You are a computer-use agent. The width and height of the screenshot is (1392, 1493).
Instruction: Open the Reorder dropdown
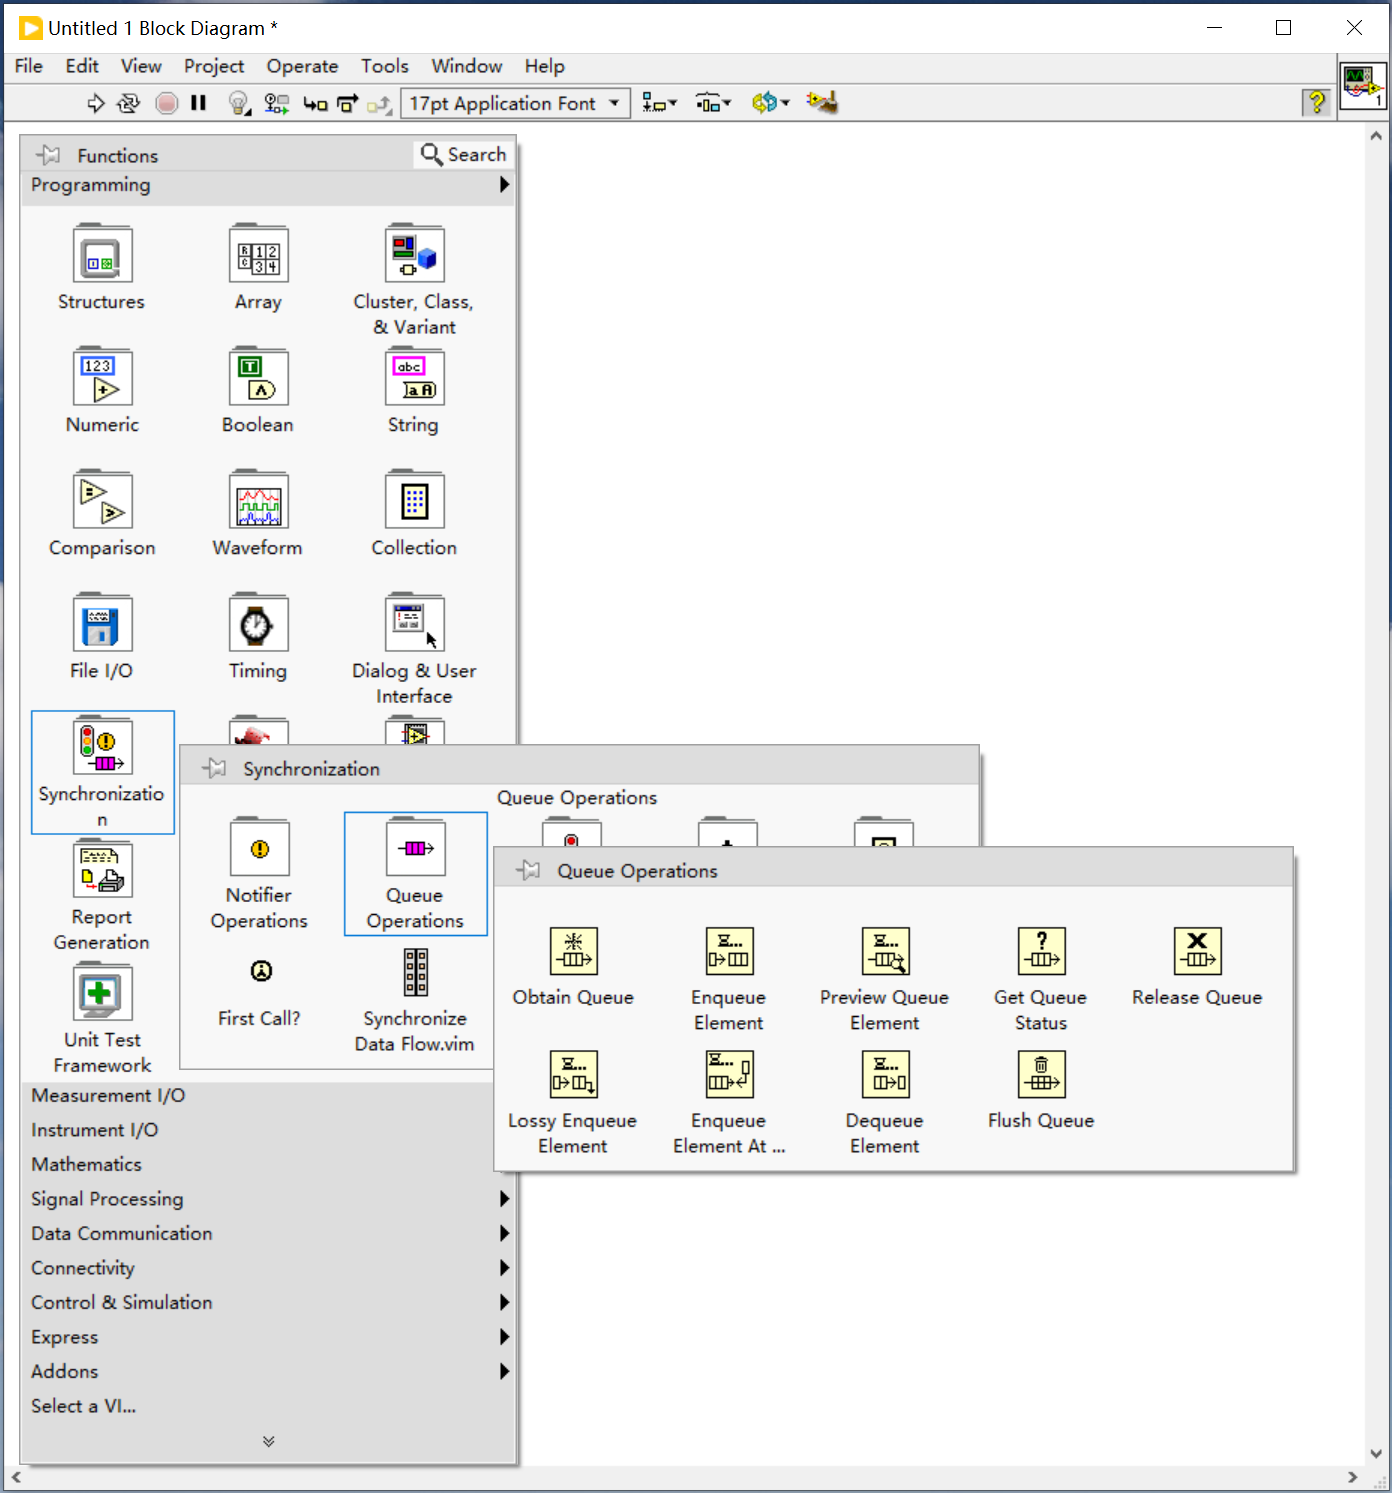pos(771,103)
